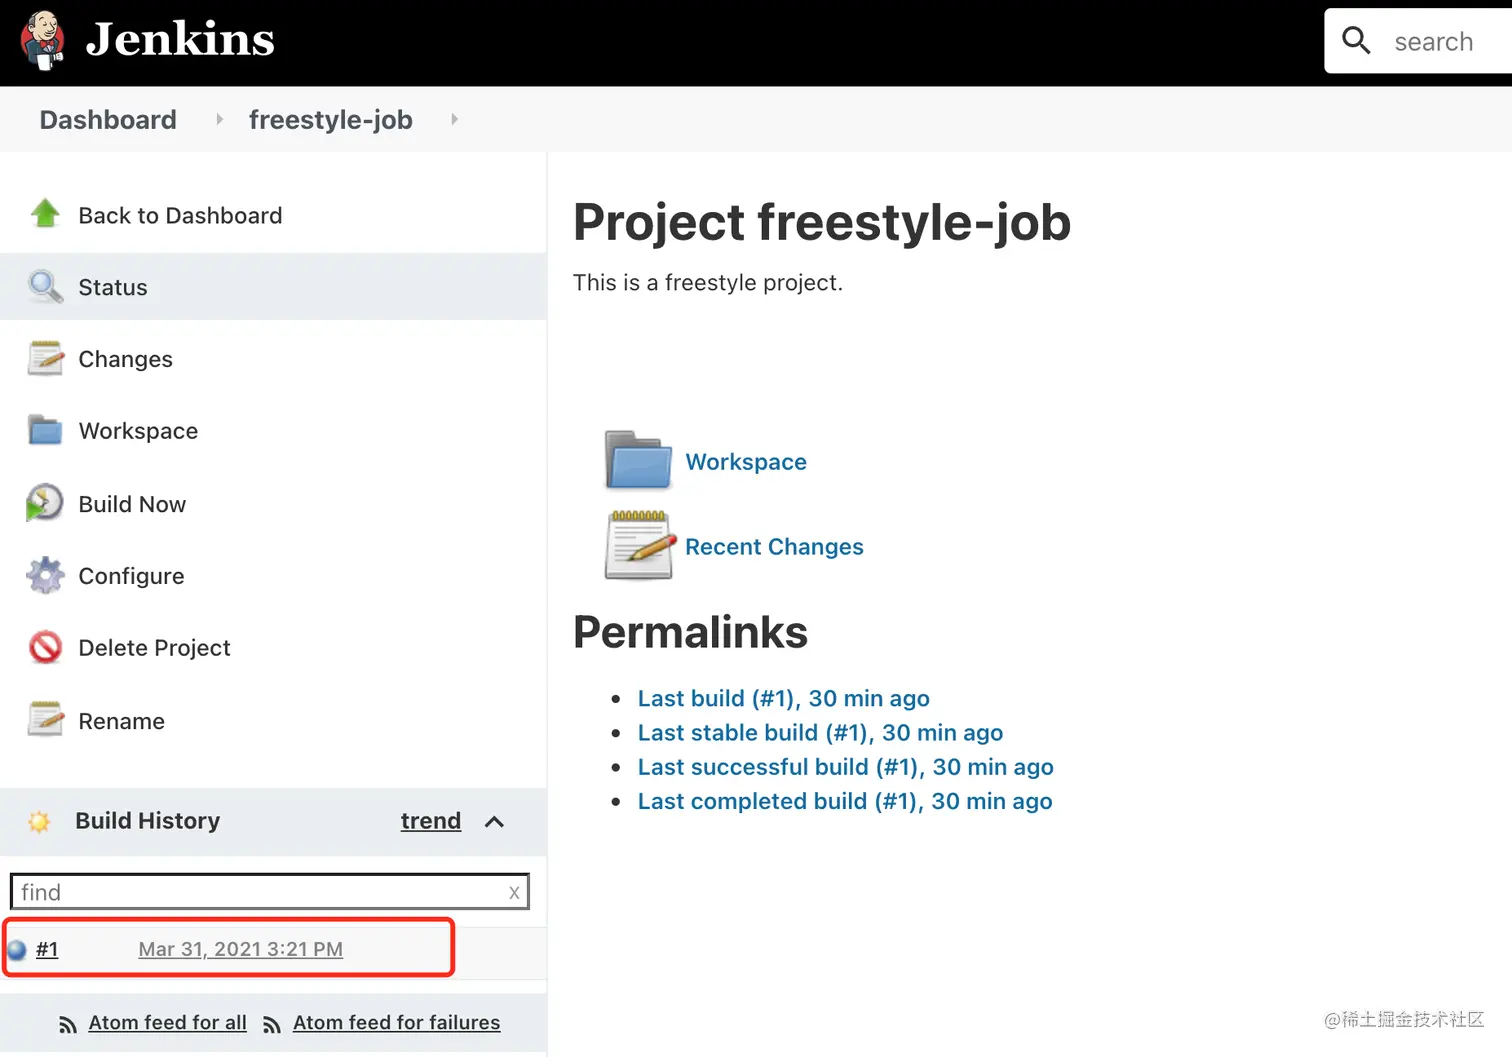This screenshot has width=1512, height=1057.
Task: Click the Recent Changes notepad icon
Action: coord(638,546)
